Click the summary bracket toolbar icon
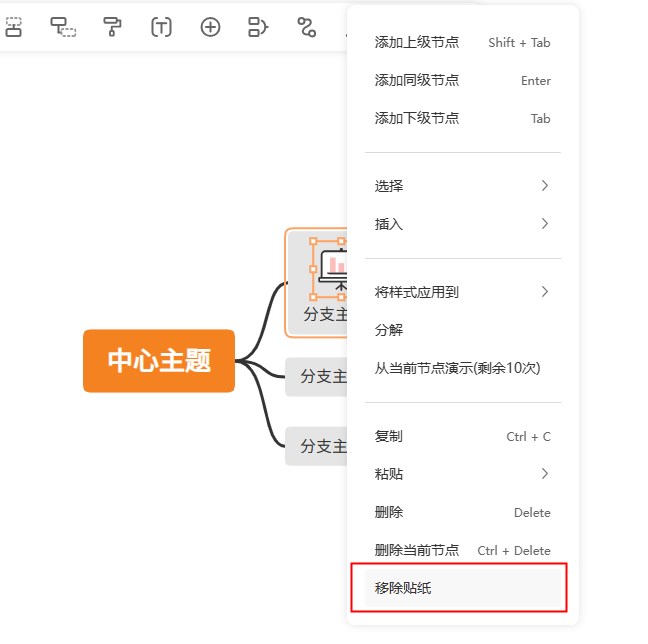The width and height of the screenshot is (648, 644). tap(258, 27)
